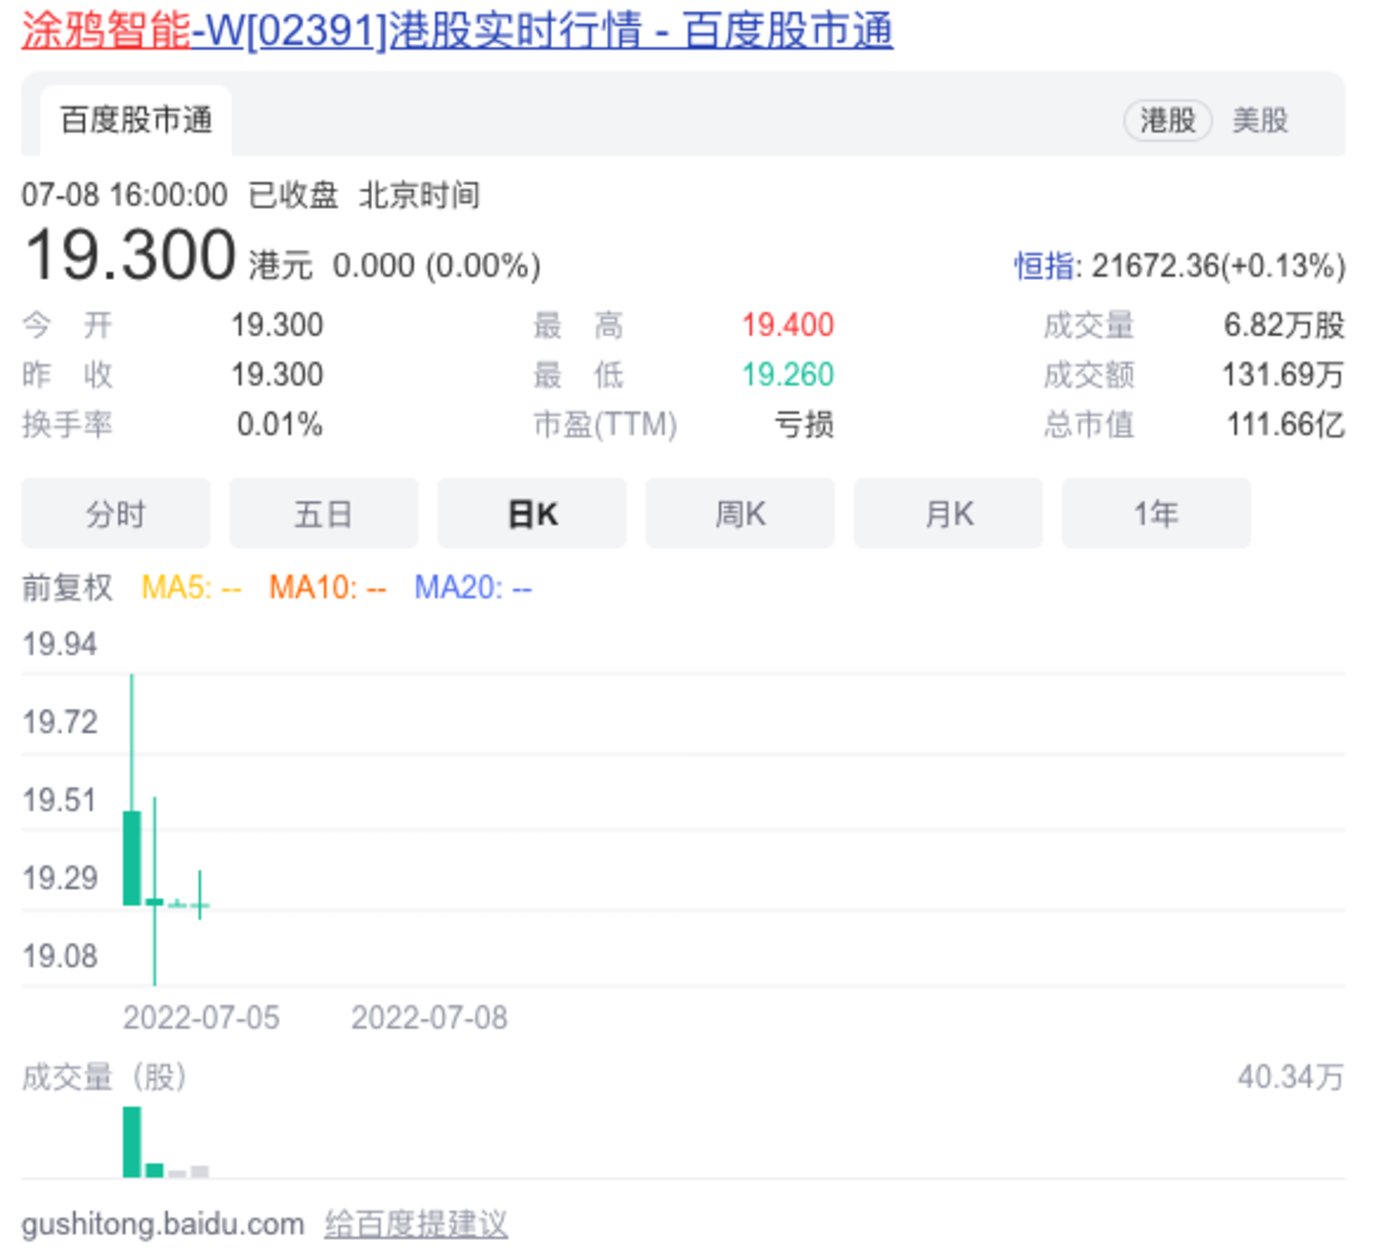Click the widest green candlestick body
The image size is (1400, 1258).
pyautogui.click(x=131, y=858)
